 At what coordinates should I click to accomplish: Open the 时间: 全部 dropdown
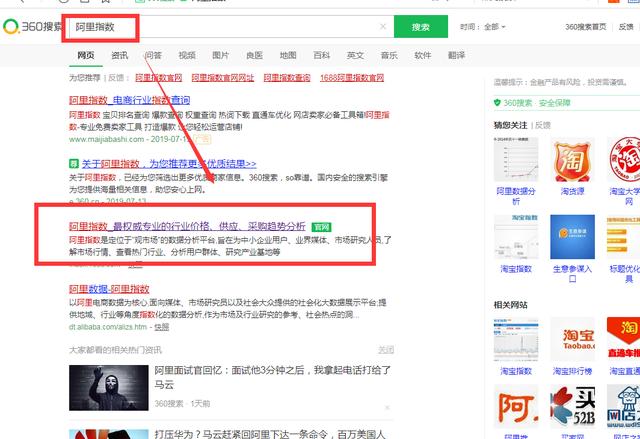pos(482,27)
